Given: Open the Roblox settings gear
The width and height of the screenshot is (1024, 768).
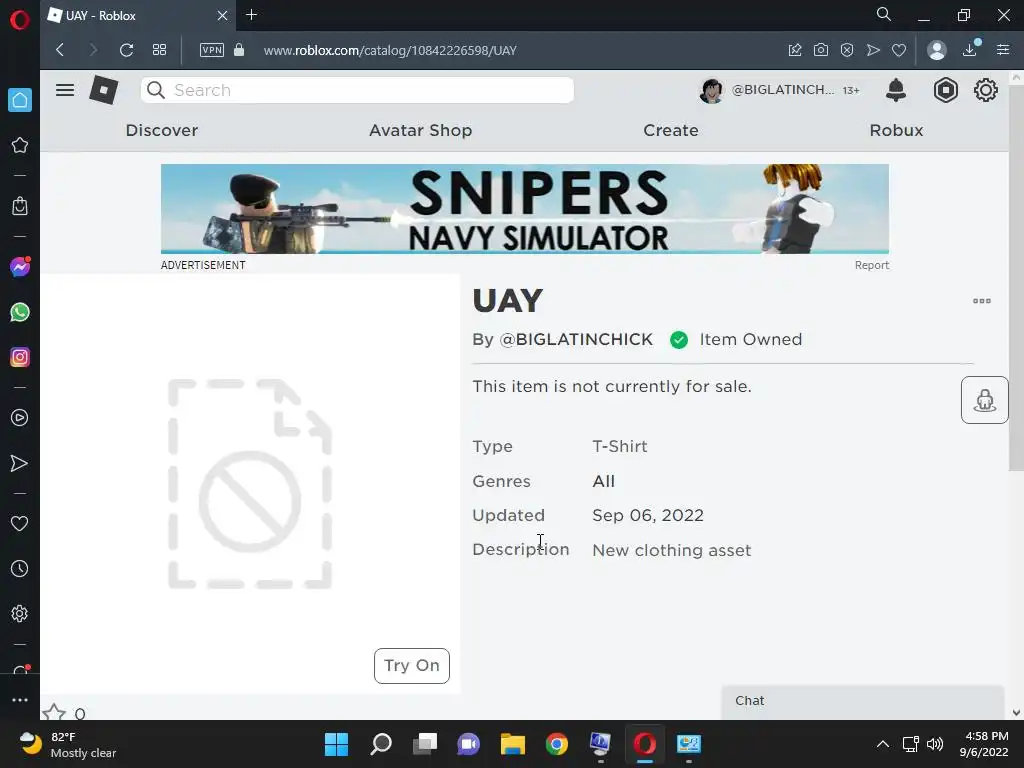Looking at the screenshot, I should 985,90.
